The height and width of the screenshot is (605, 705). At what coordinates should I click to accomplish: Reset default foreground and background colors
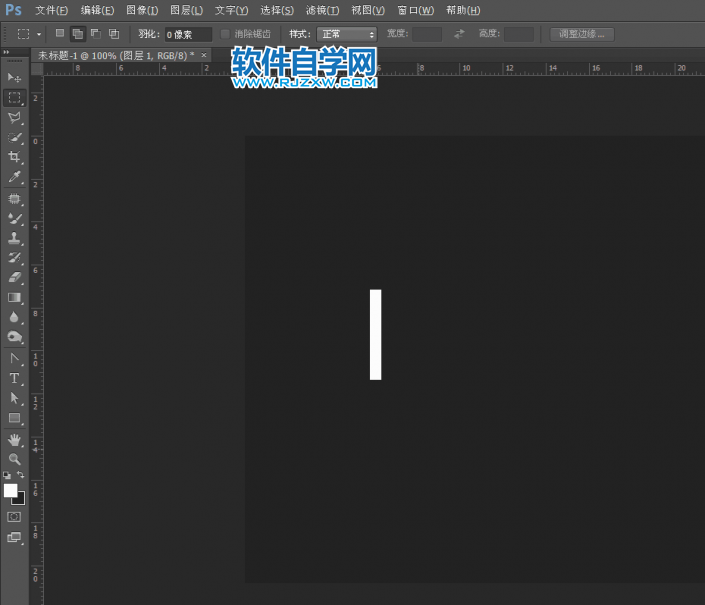click(7, 475)
